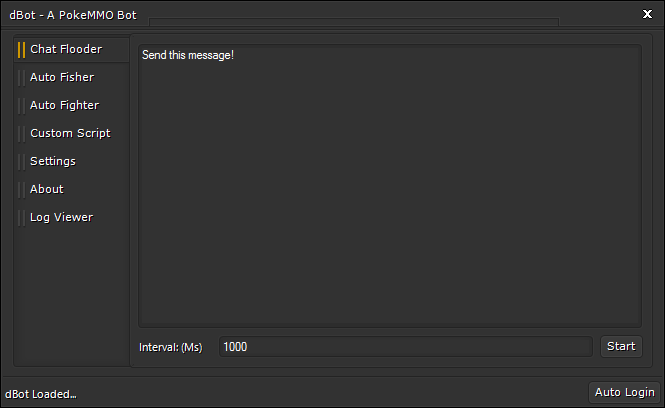Open the Log Viewer tab
This screenshot has height=408, width=665.
pyautogui.click(x=61, y=217)
